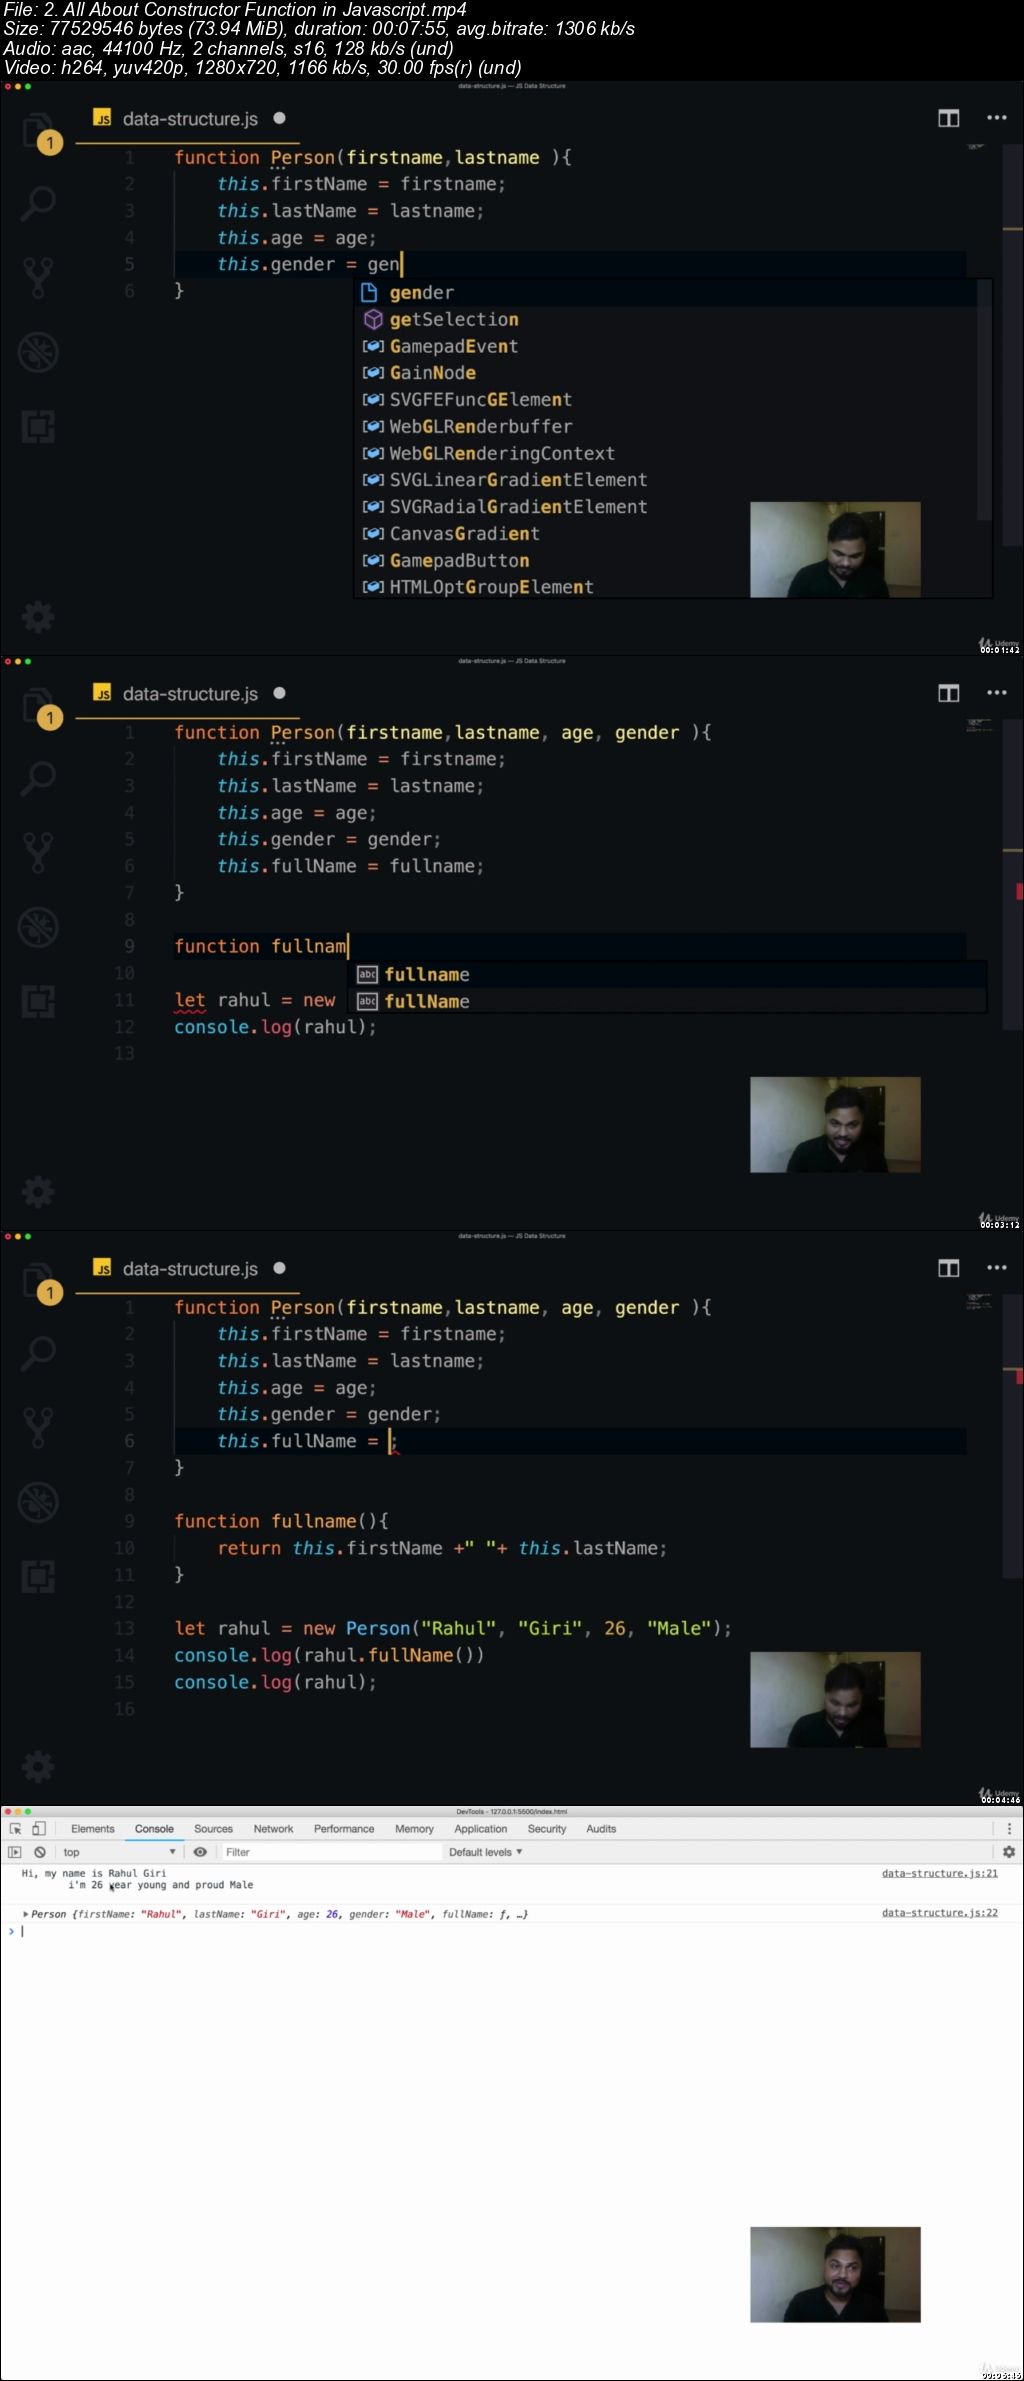Select the suggestion list scrollbar beside getSelection
Viewport: 1024px width, 2381px height.
coord(985,399)
